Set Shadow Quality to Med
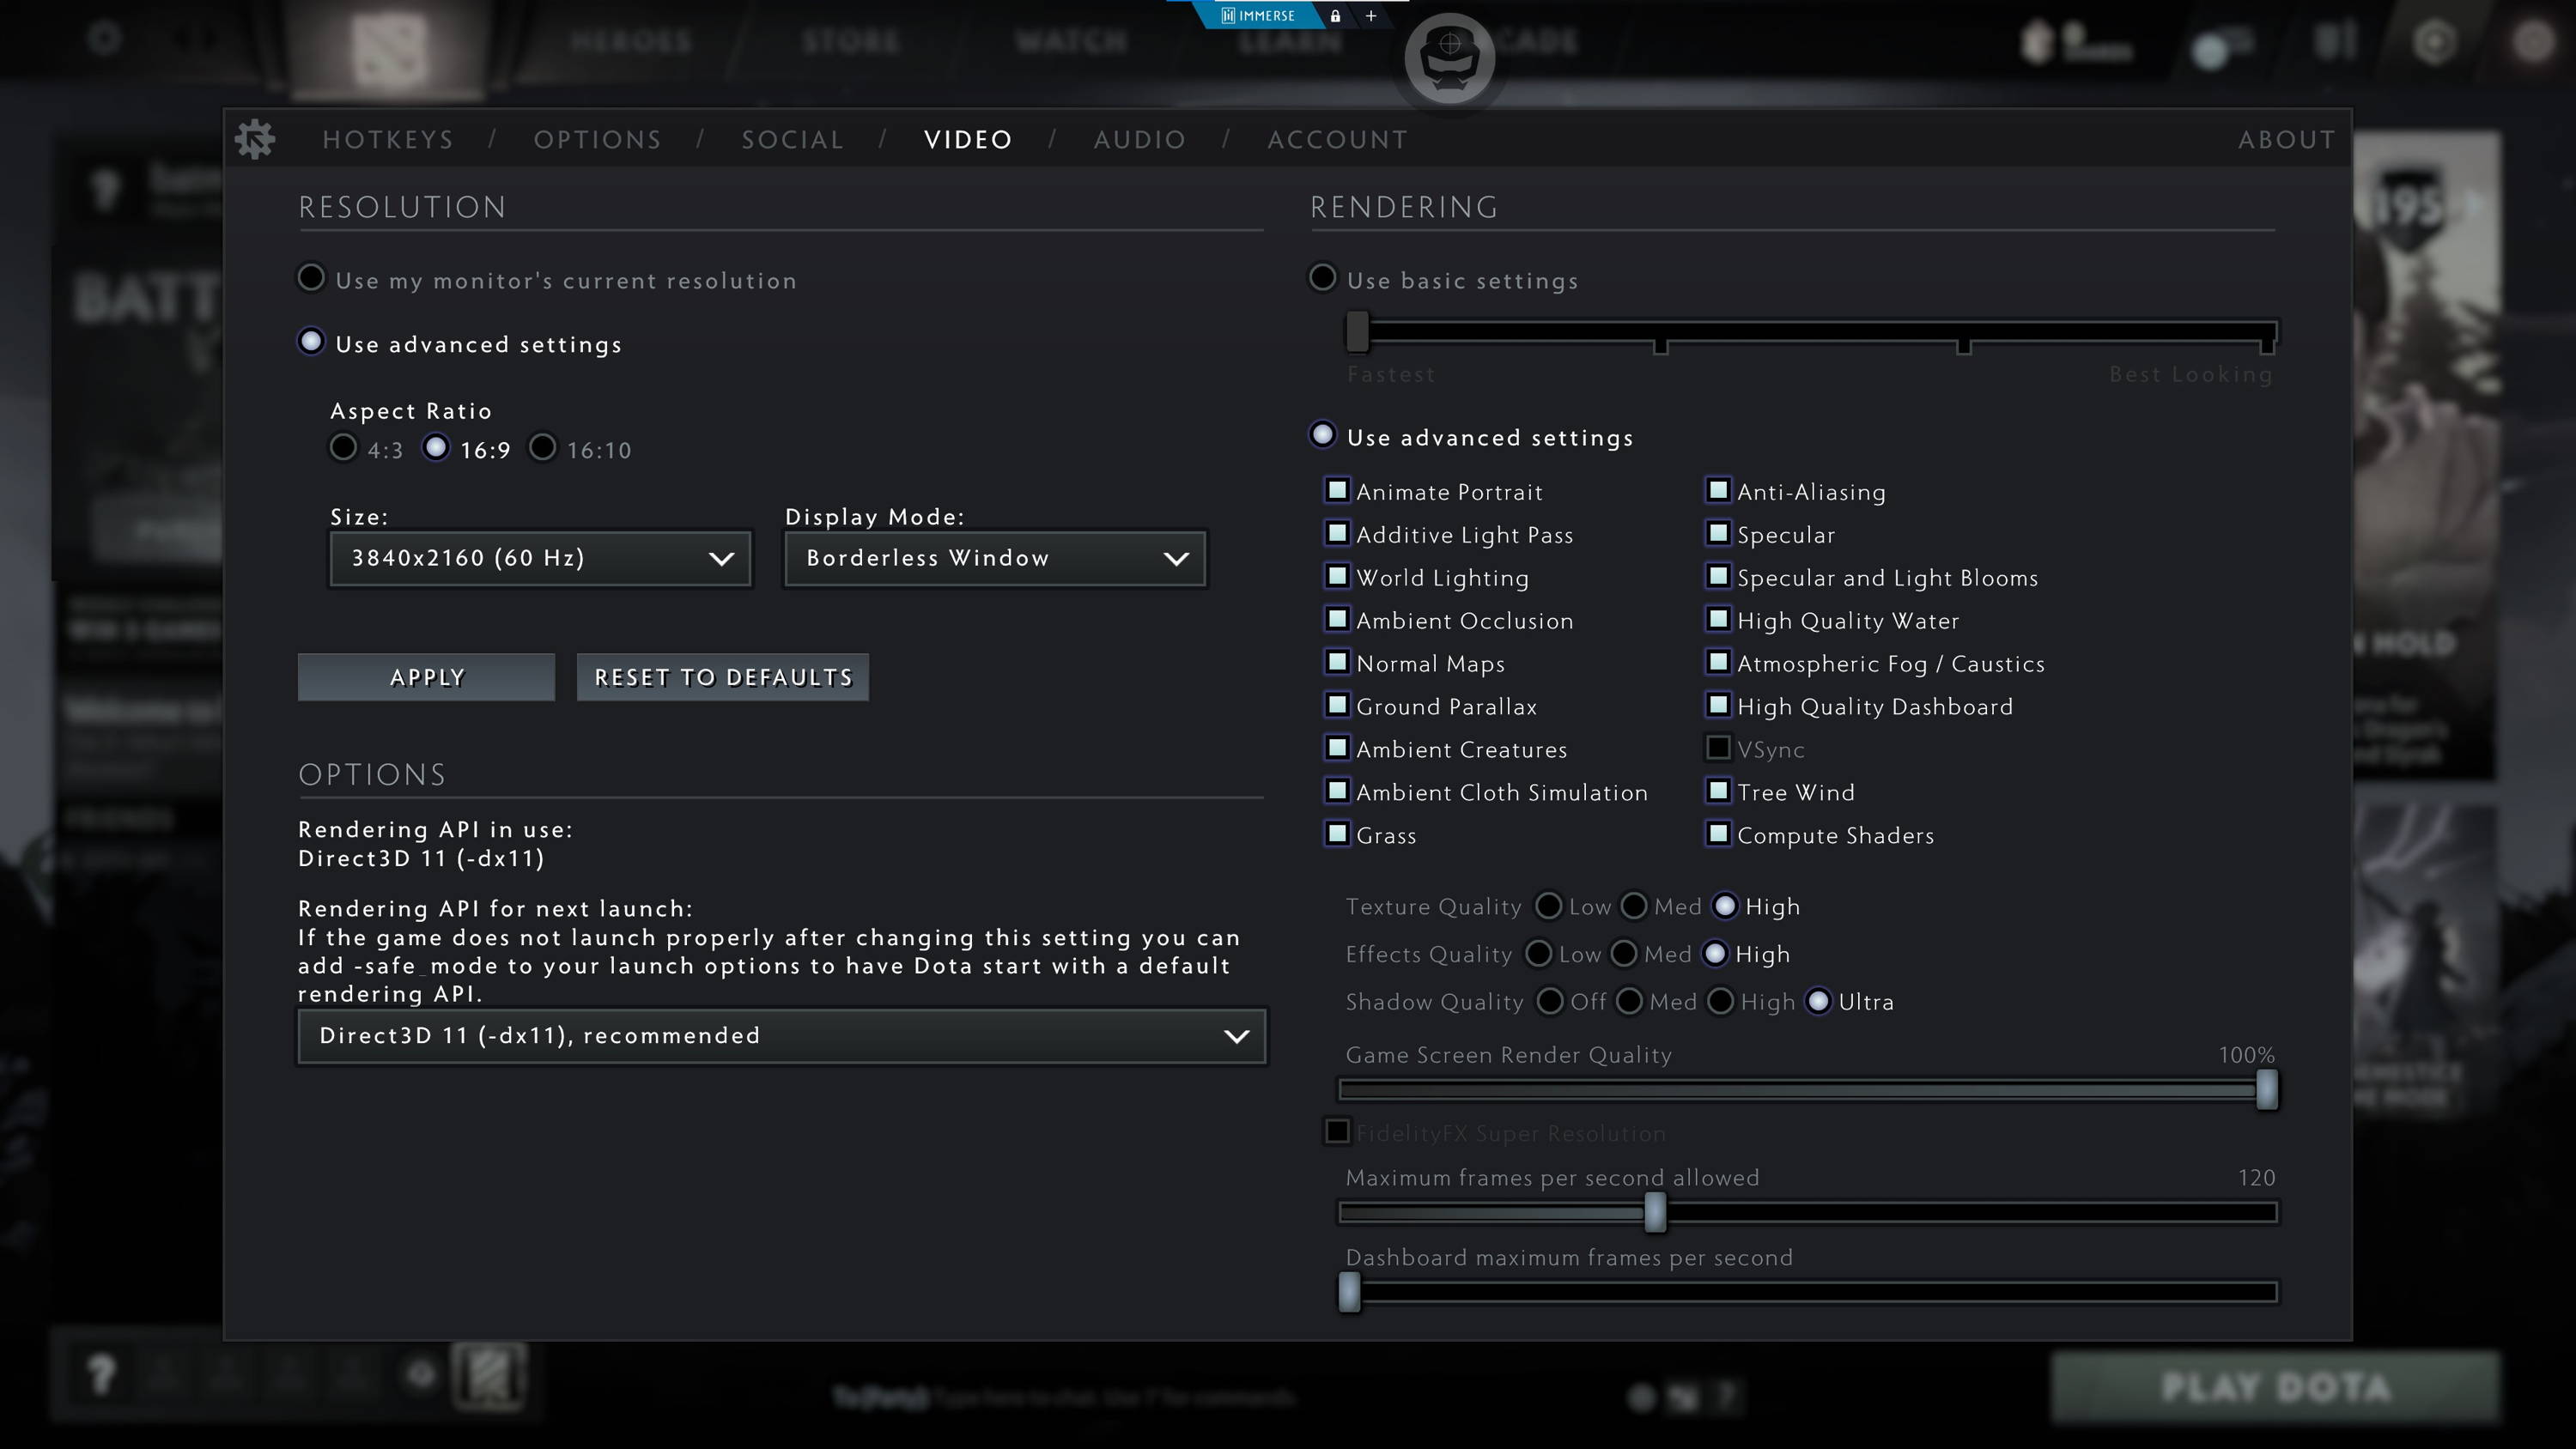 click(x=1629, y=1001)
